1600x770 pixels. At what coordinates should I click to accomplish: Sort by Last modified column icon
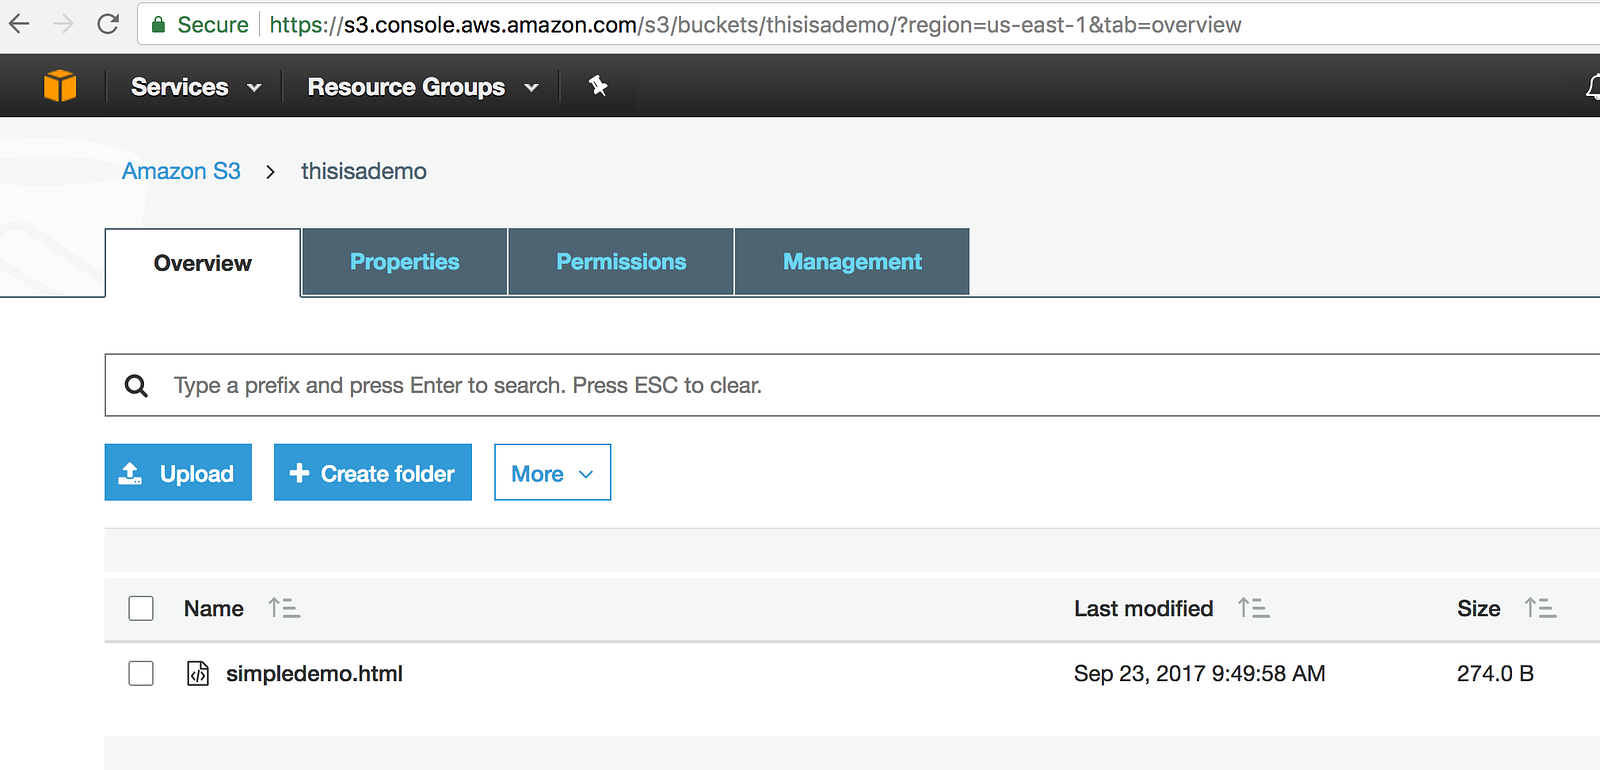click(x=1253, y=608)
